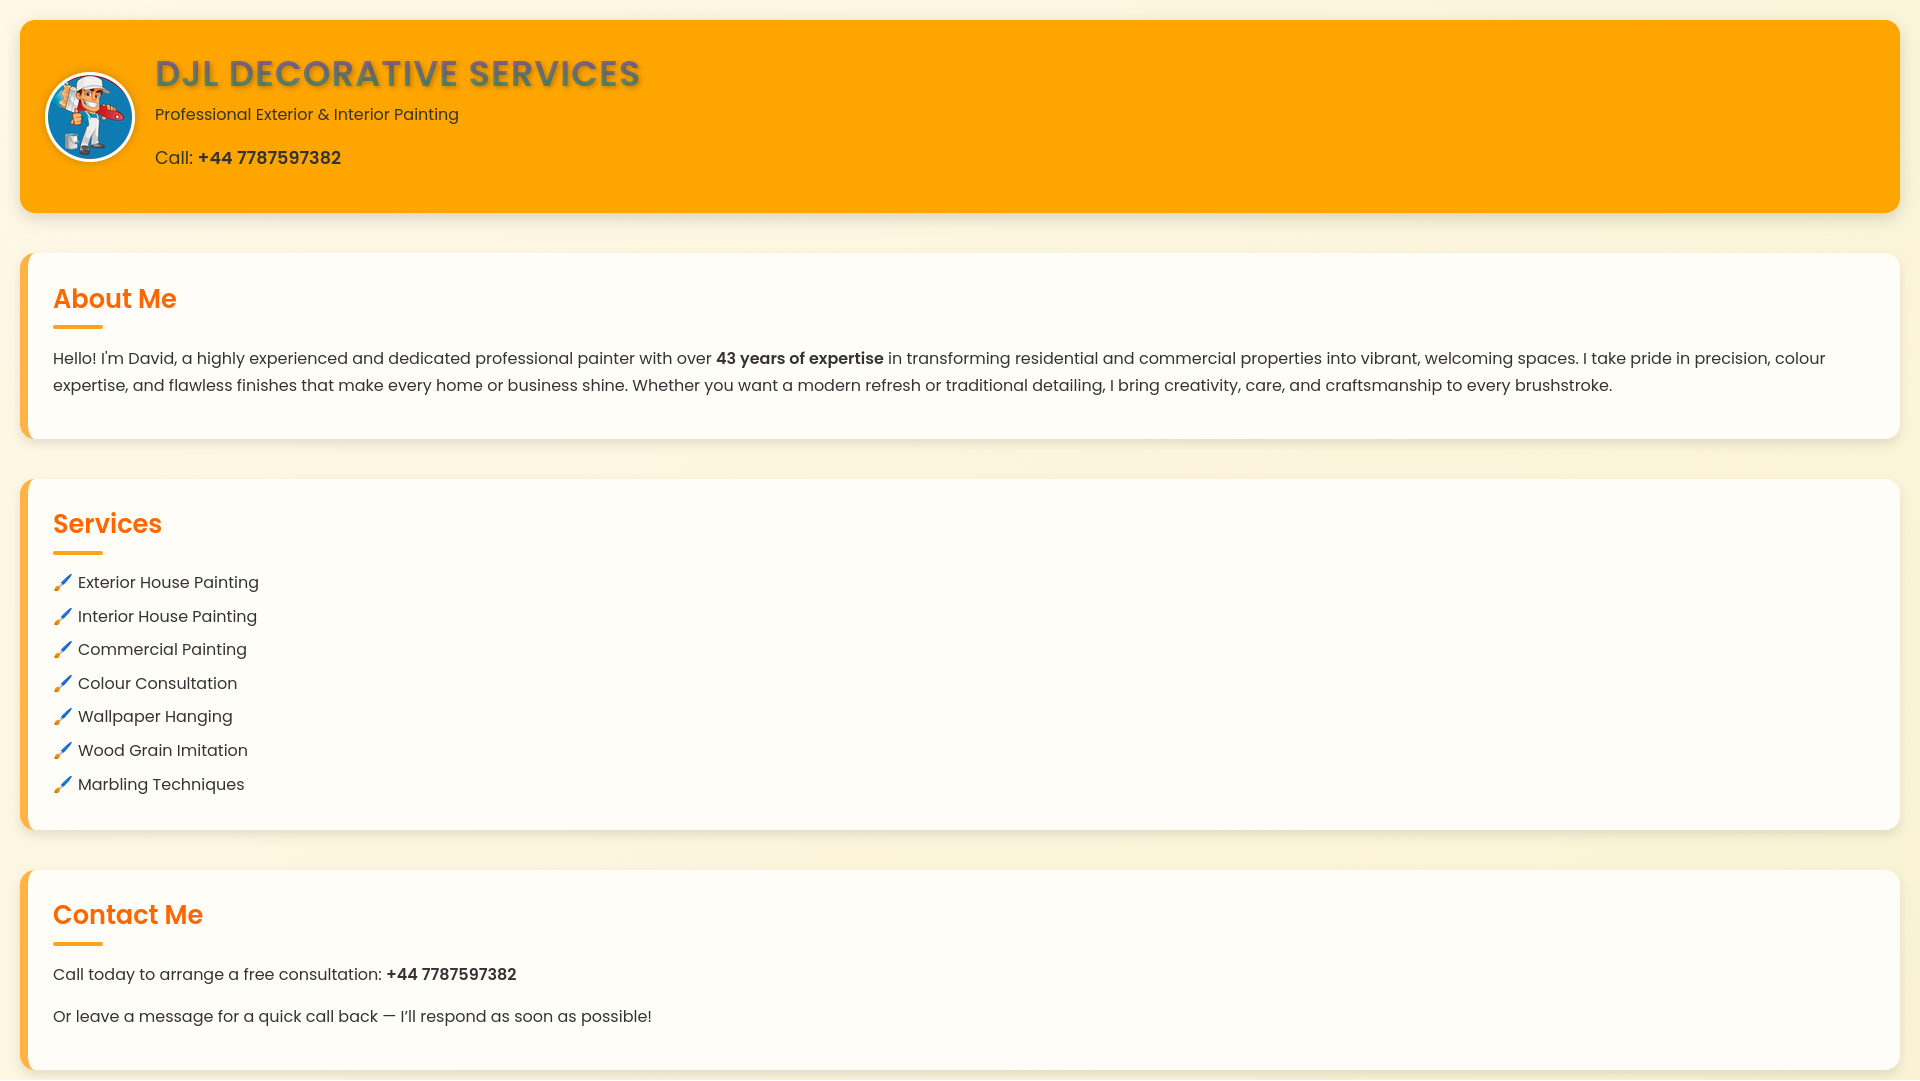The height and width of the screenshot is (1081, 1920).
Task: Click the Services heading
Action: (107, 524)
